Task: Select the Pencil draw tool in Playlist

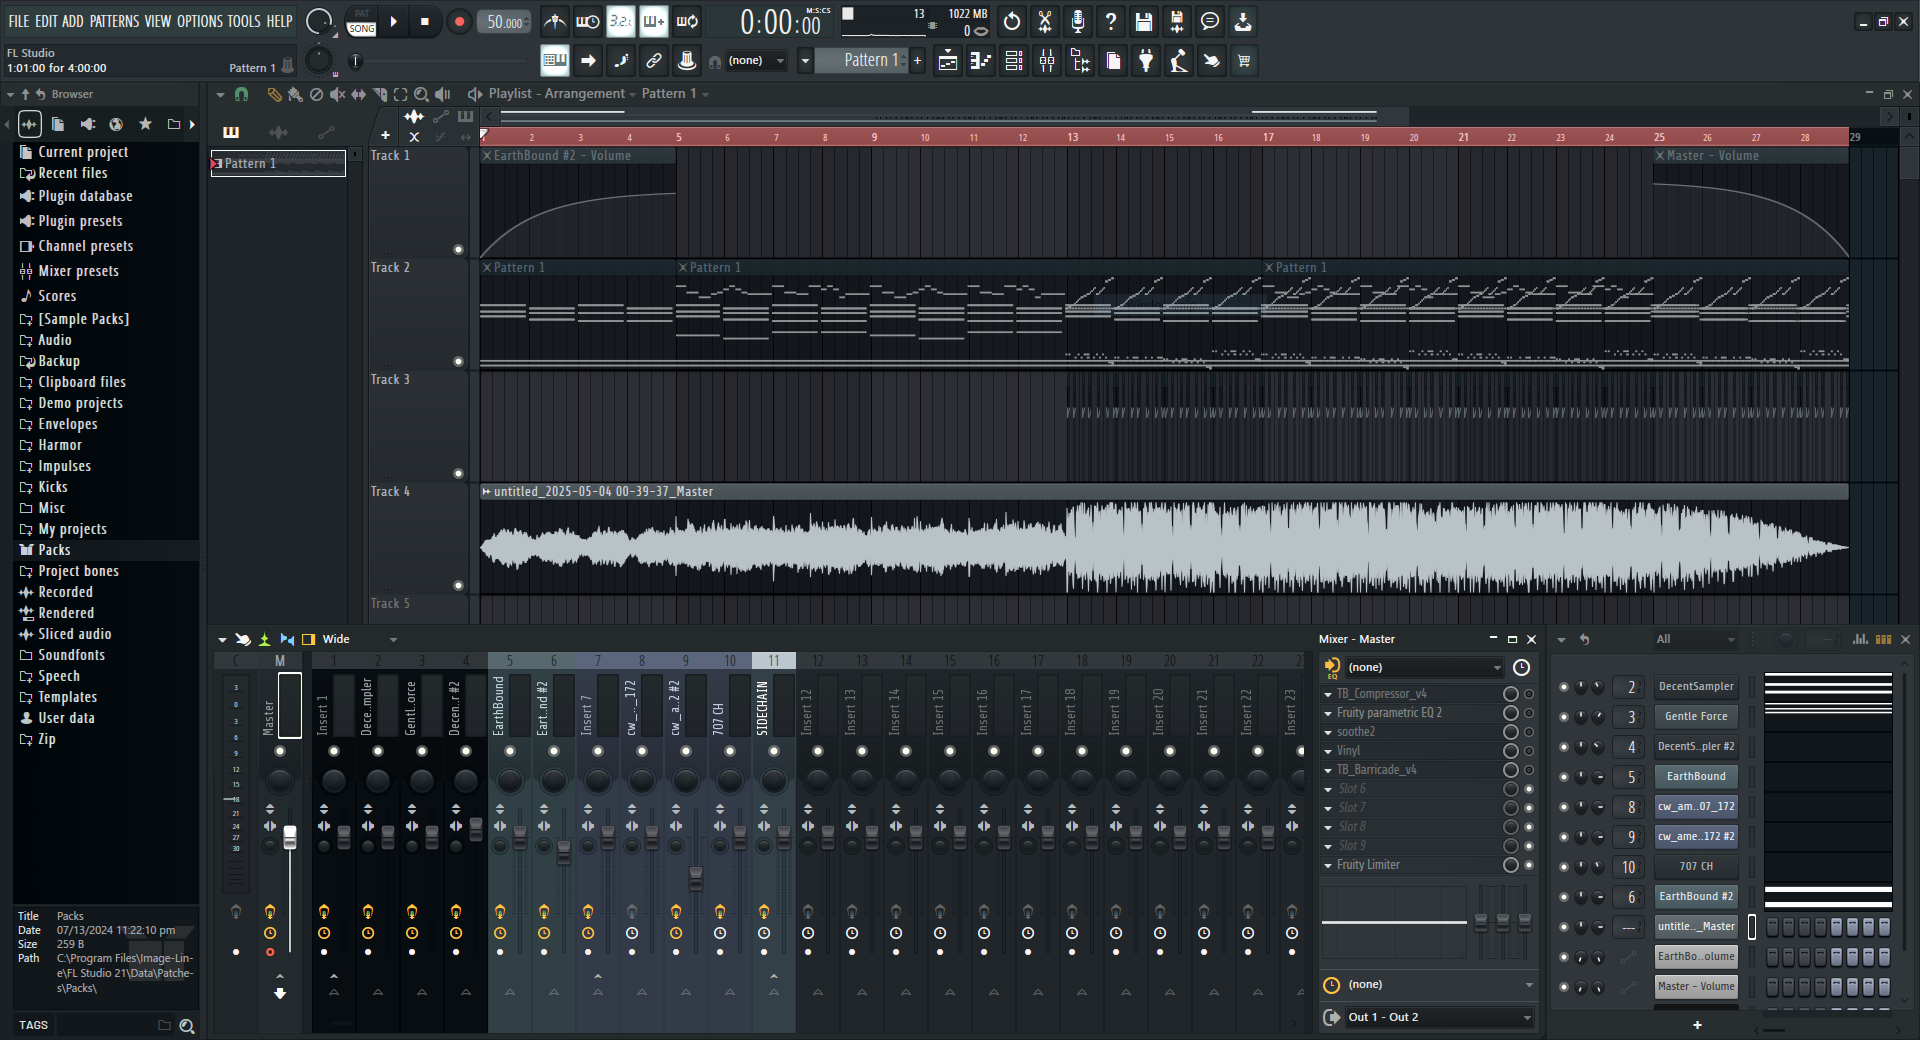Action: tap(274, 94)
